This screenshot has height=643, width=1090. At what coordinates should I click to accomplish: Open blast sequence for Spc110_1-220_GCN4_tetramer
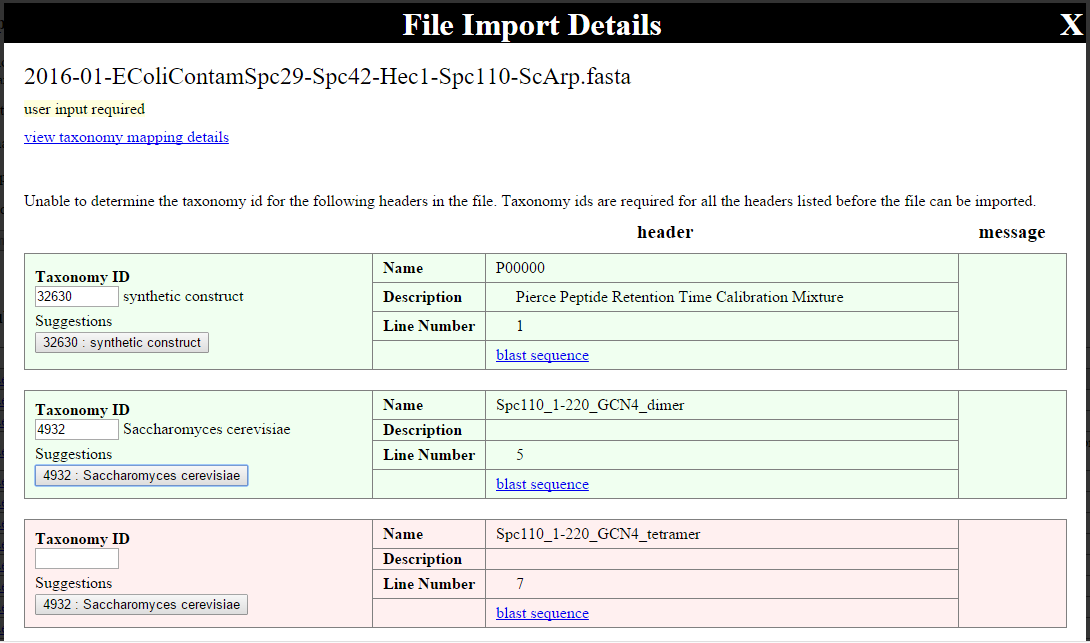click(x=542, y=614)
